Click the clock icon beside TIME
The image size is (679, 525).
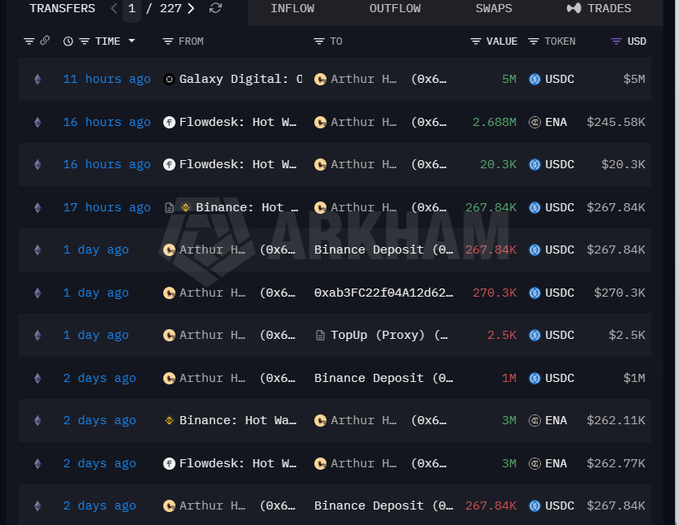tap(68, 41)
